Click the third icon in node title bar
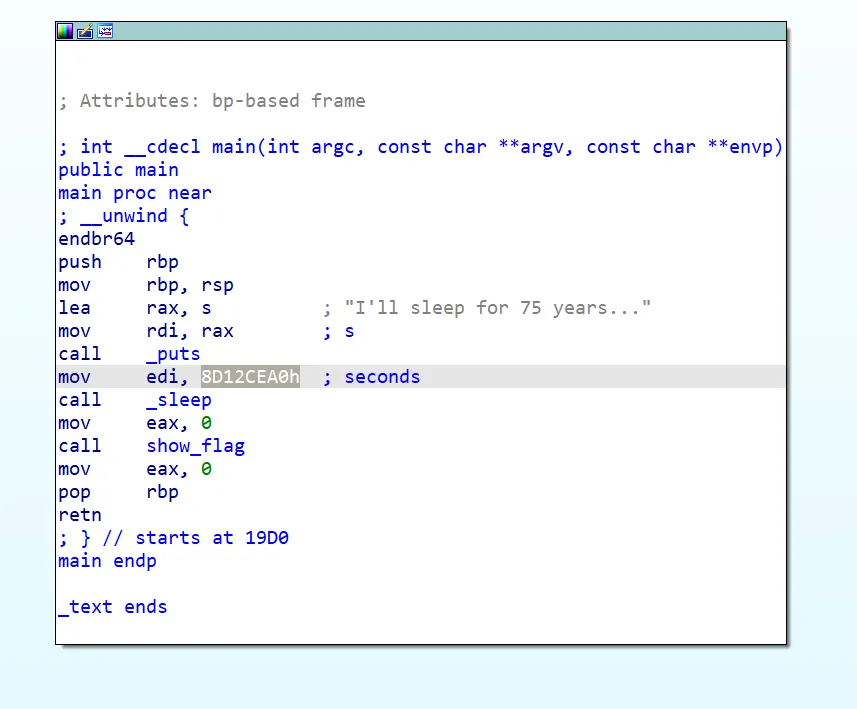857x709 pixels. (x=105, y=31)
